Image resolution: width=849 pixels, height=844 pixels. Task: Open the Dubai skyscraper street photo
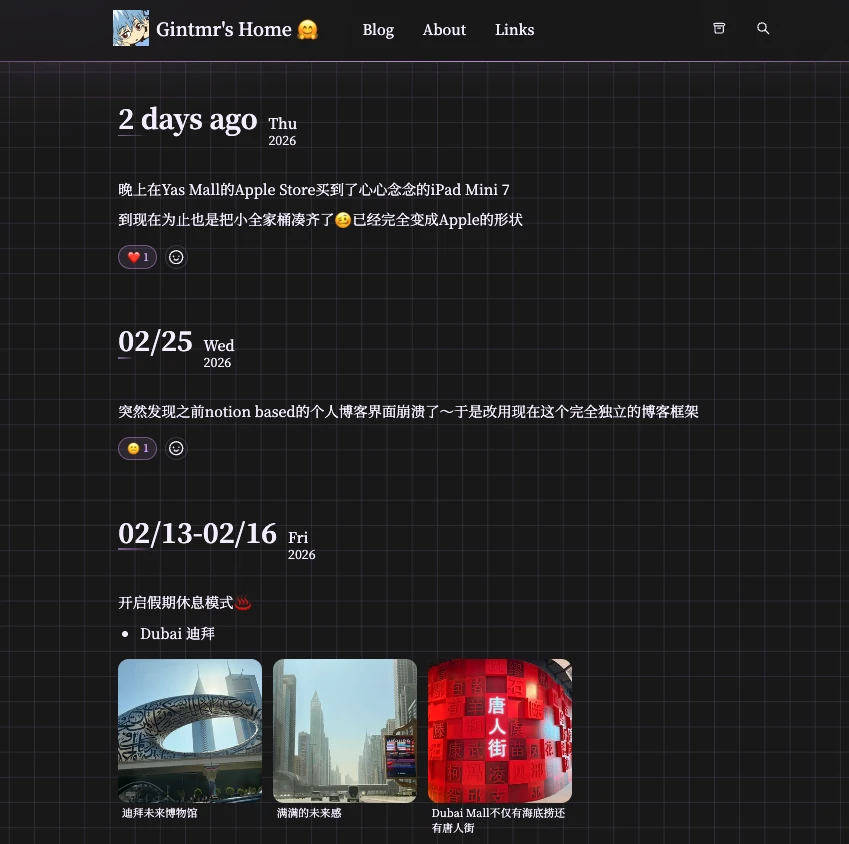[x=345, y=730]
